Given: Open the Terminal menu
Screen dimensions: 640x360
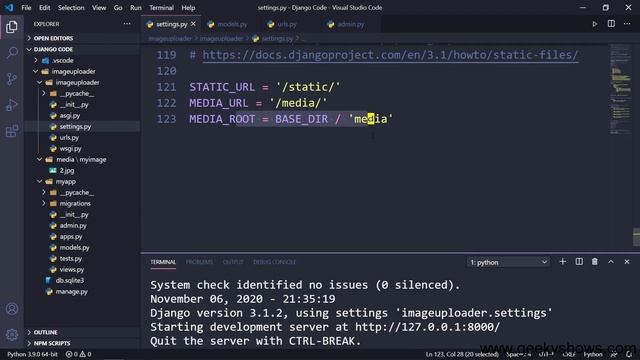Looking at the screenshot, I should pyautogui.click(x=161, y=7).
